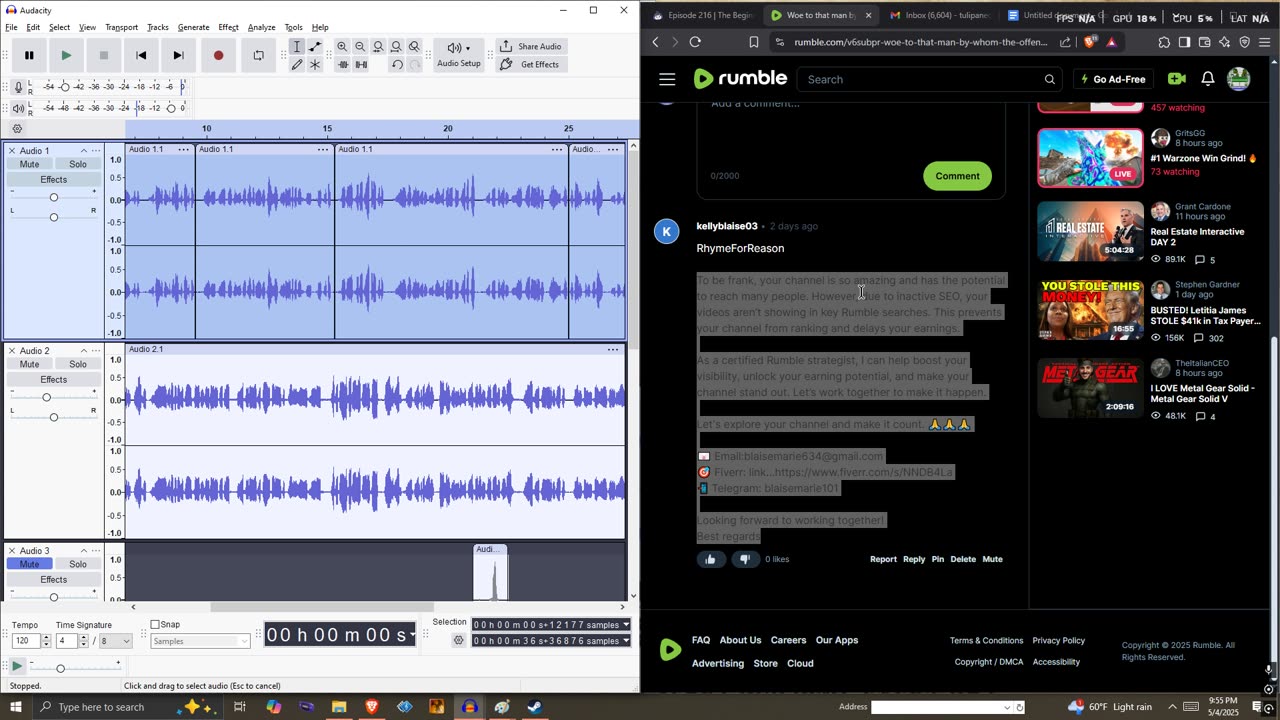Click Trim Audio Outside Selection icon
Viewport: 1280px width, 720px height.
tap(342, 64)
